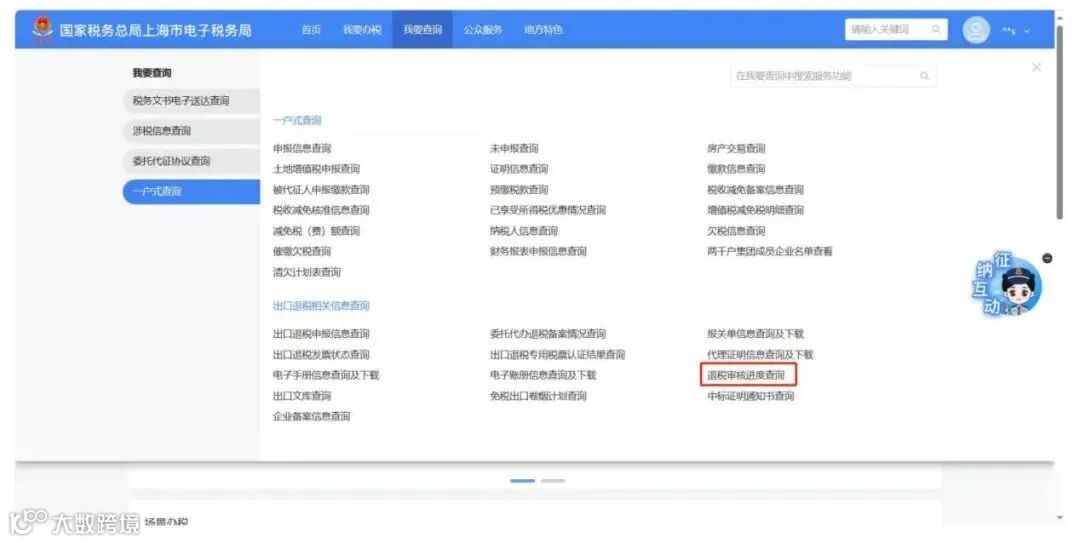Open 退税审核进度查询 link
This screenshot has width=1080, height=543.
[746, 376]
